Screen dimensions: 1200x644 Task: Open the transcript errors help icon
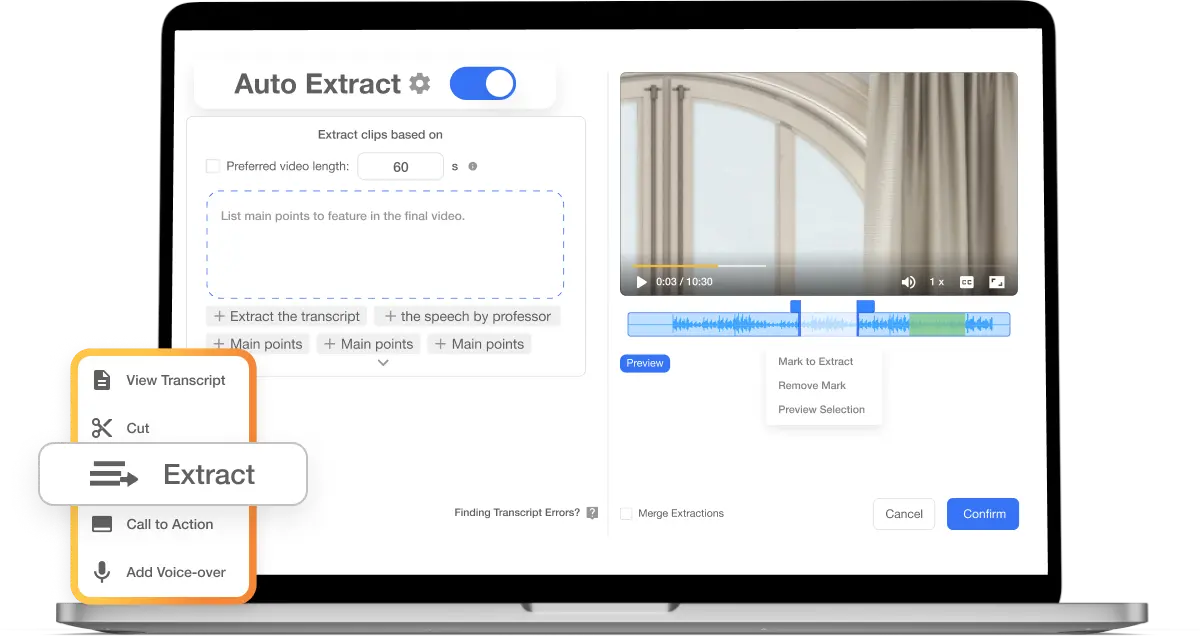pos(592,513)
